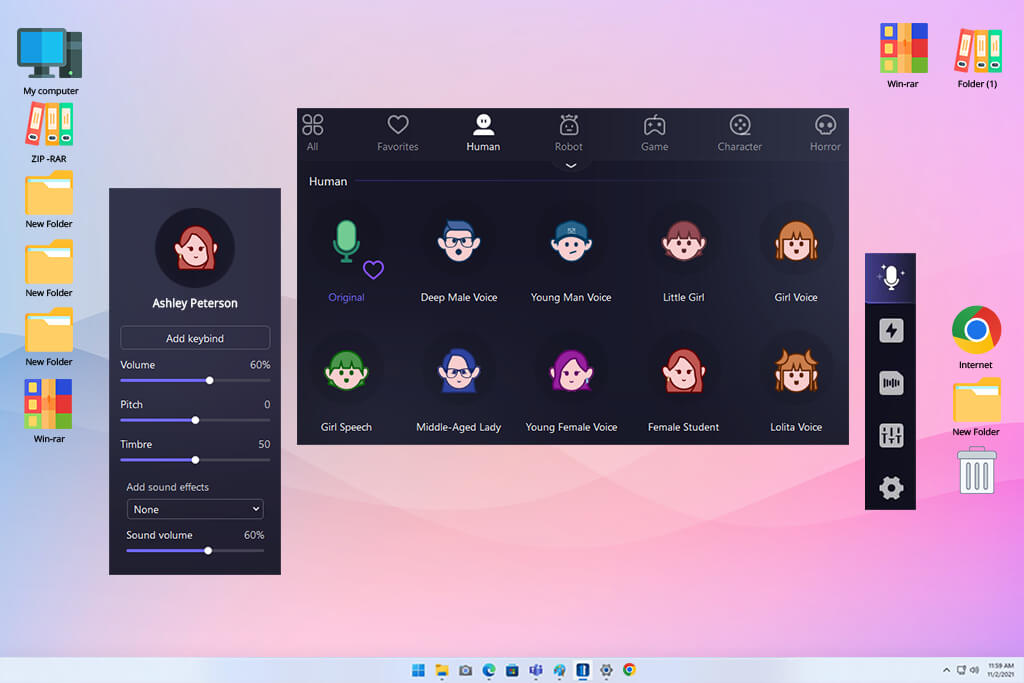Pick the Lolita Voice avatar
The width and height of the screenshot is (1024, 683).
795,370
